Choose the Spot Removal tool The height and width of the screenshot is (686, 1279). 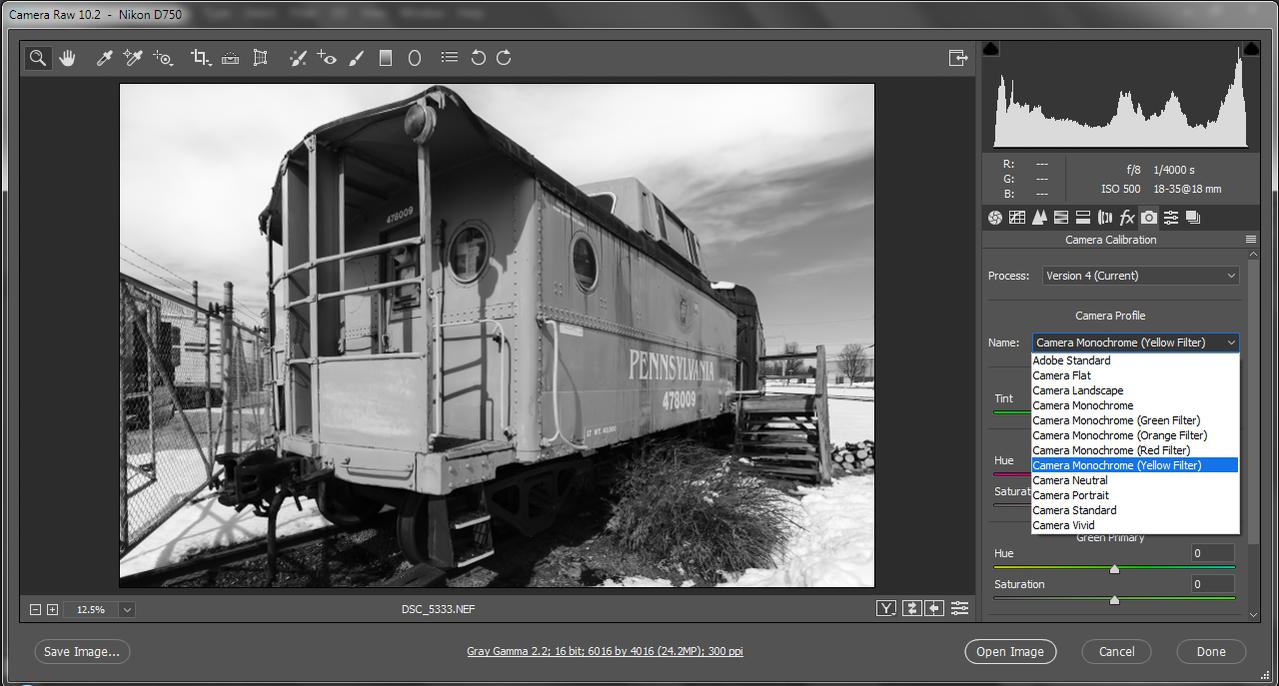297,58
